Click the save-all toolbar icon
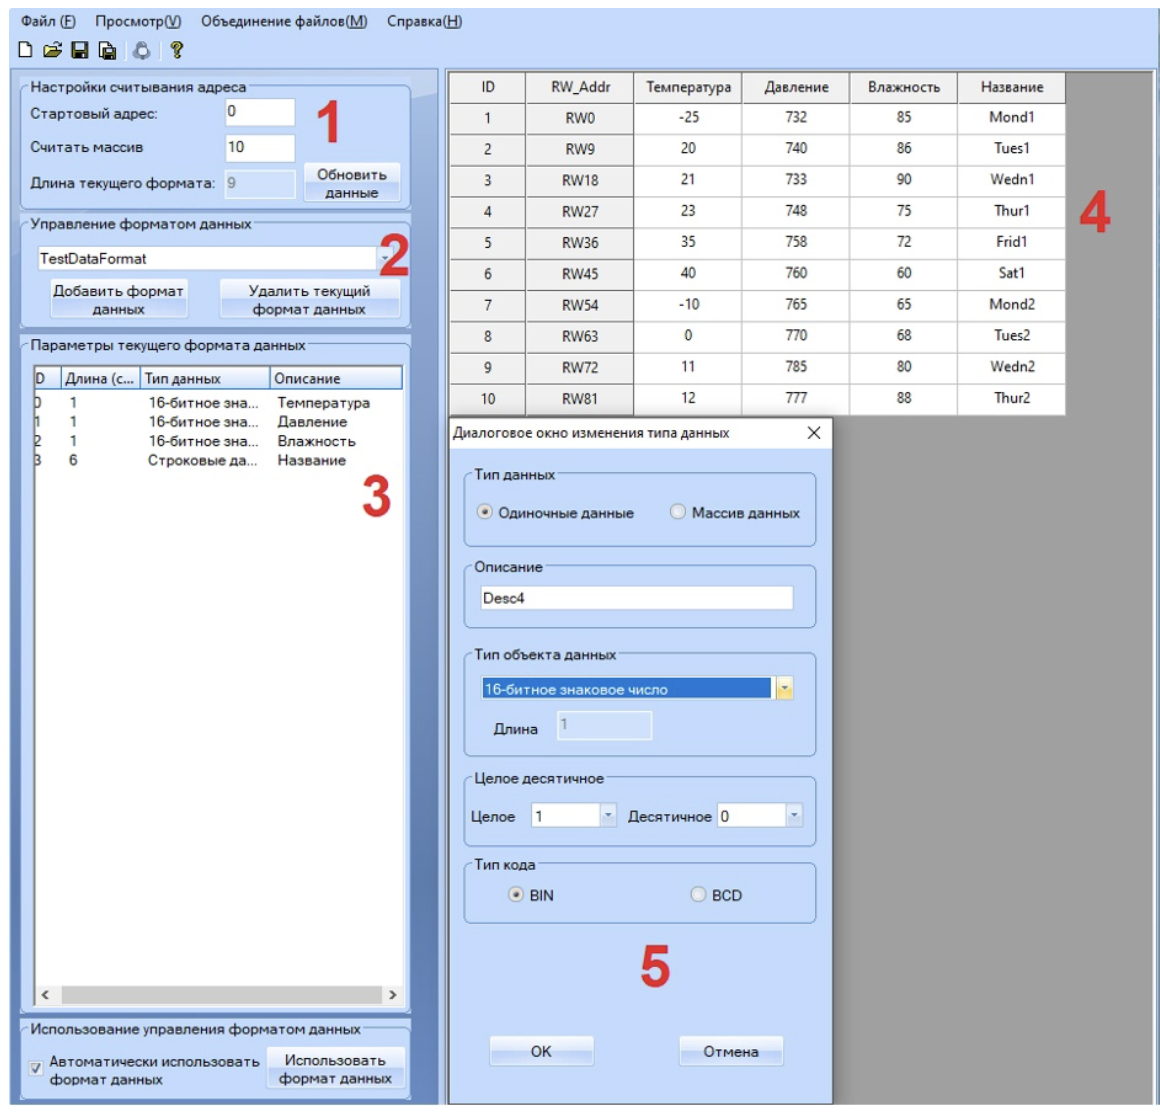Screen dimensions: 1160x1114 pos(107,50)
